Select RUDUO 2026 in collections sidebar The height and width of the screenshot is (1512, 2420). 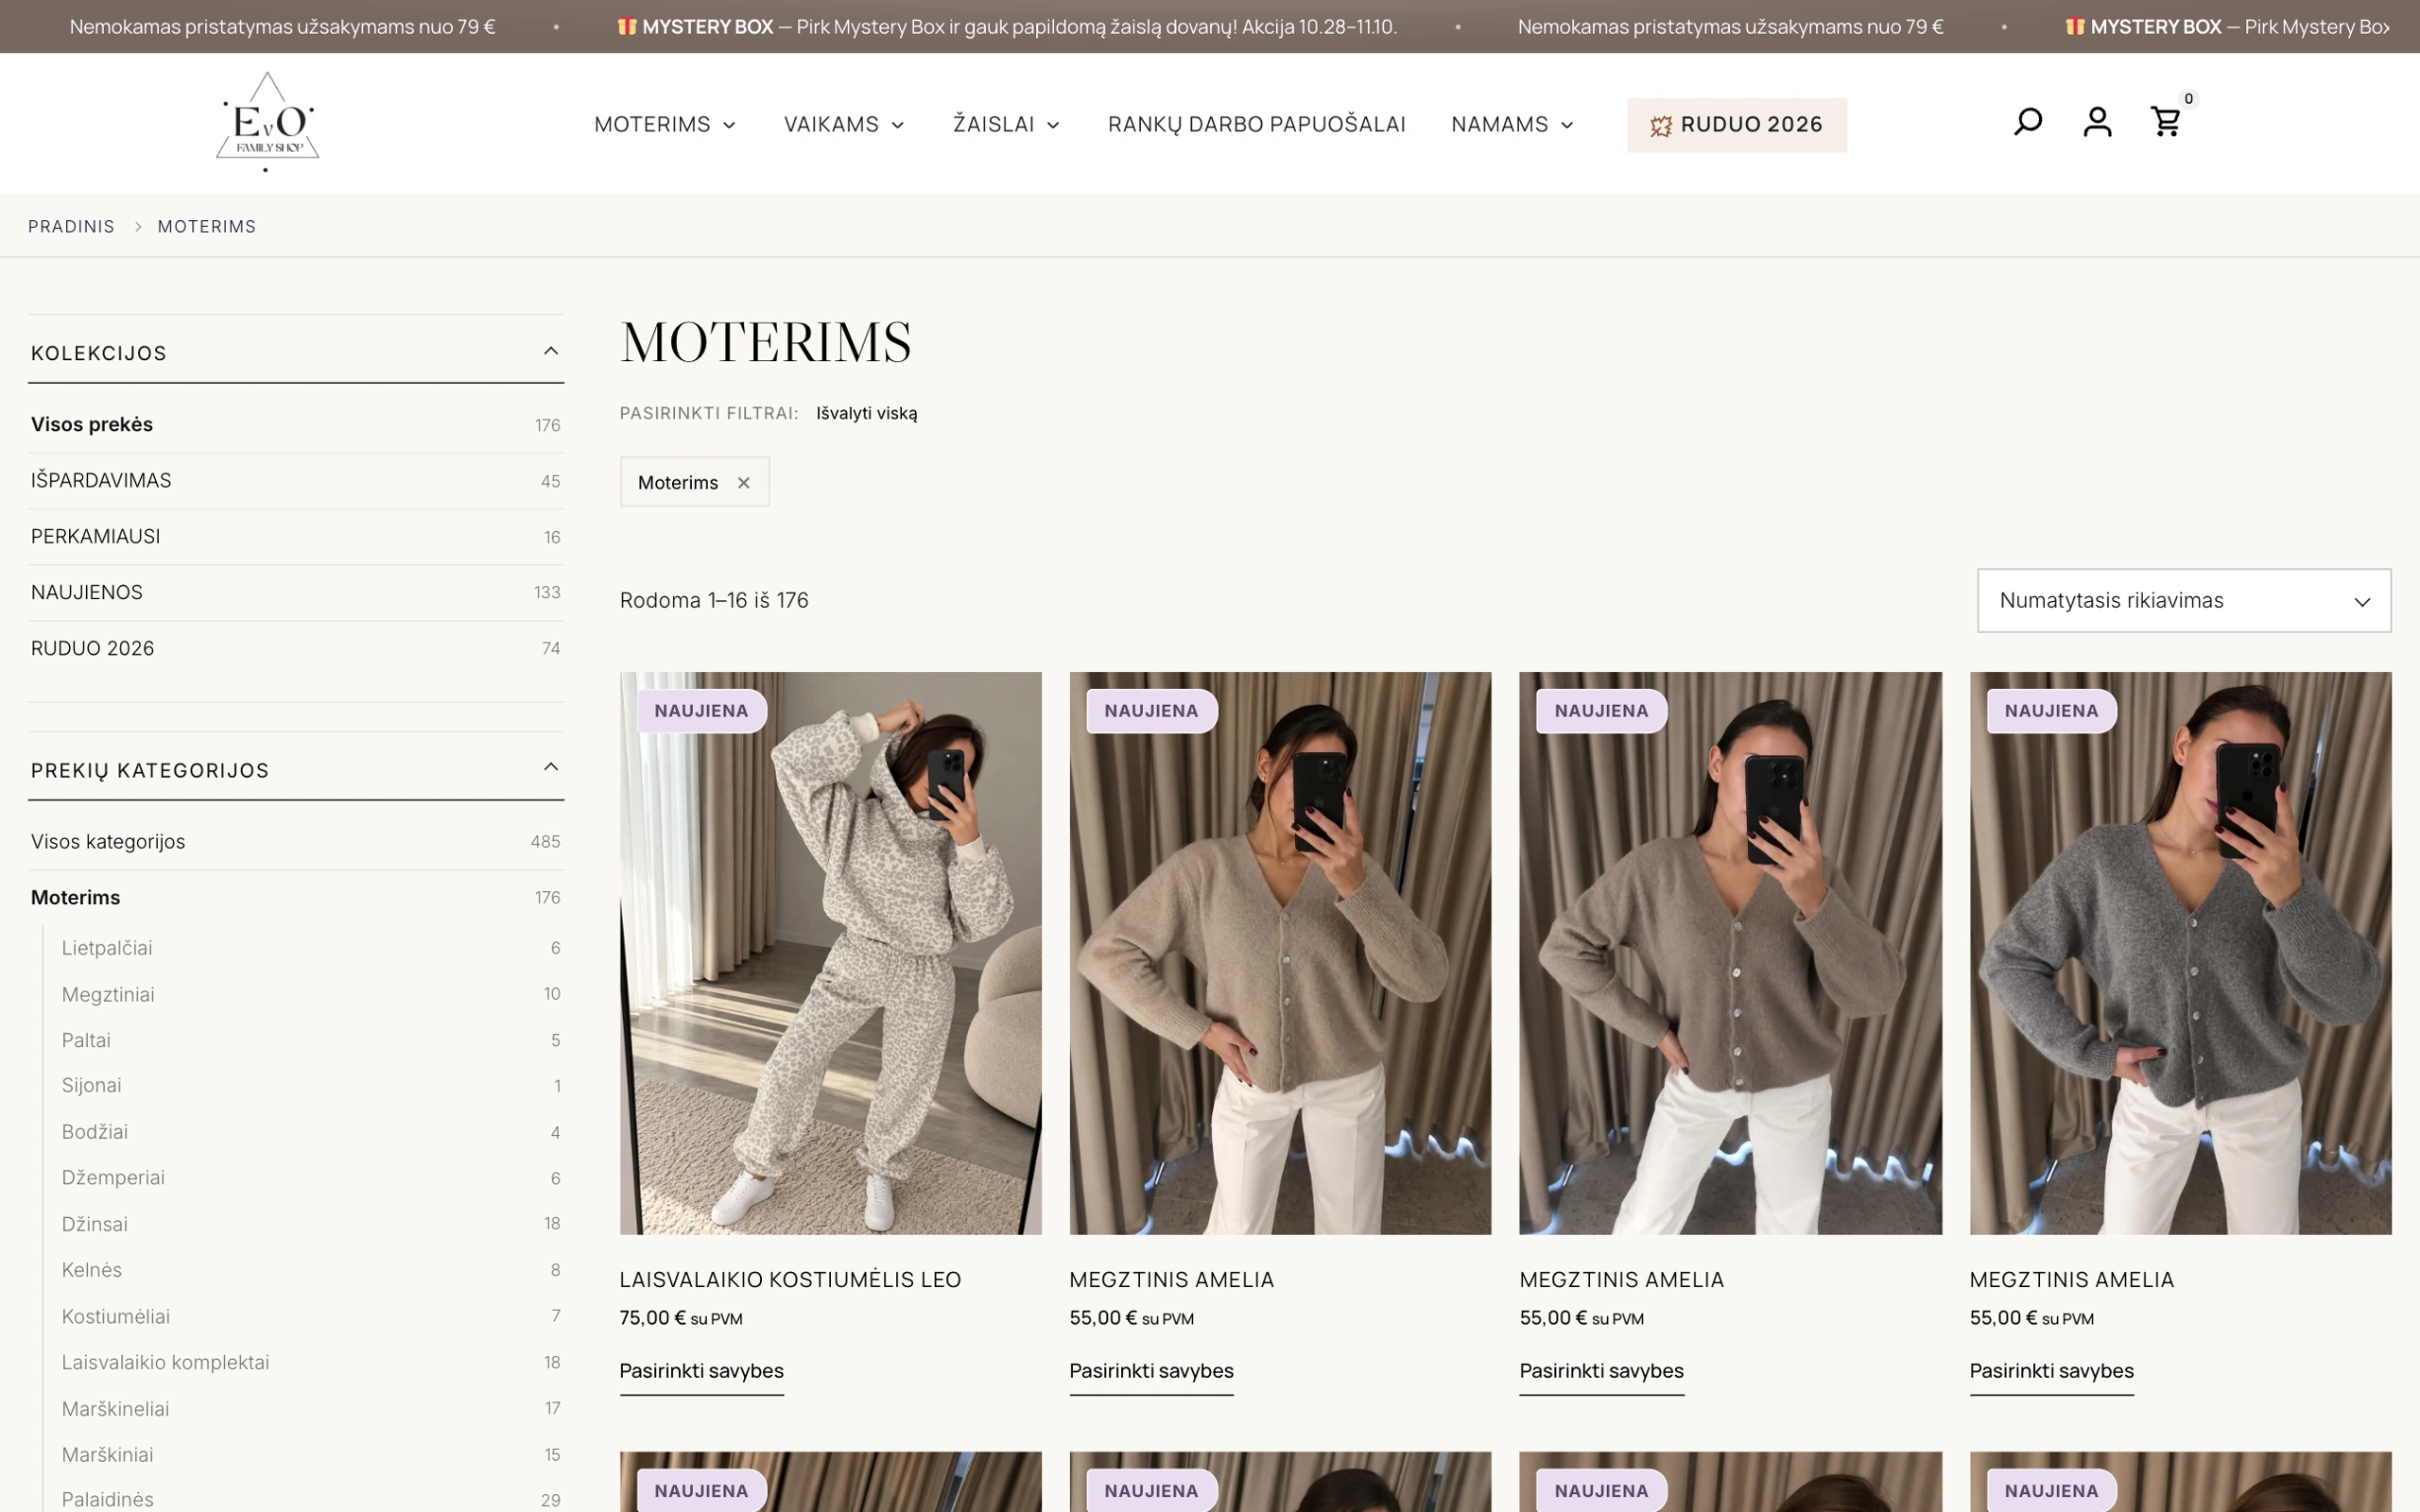295,649
